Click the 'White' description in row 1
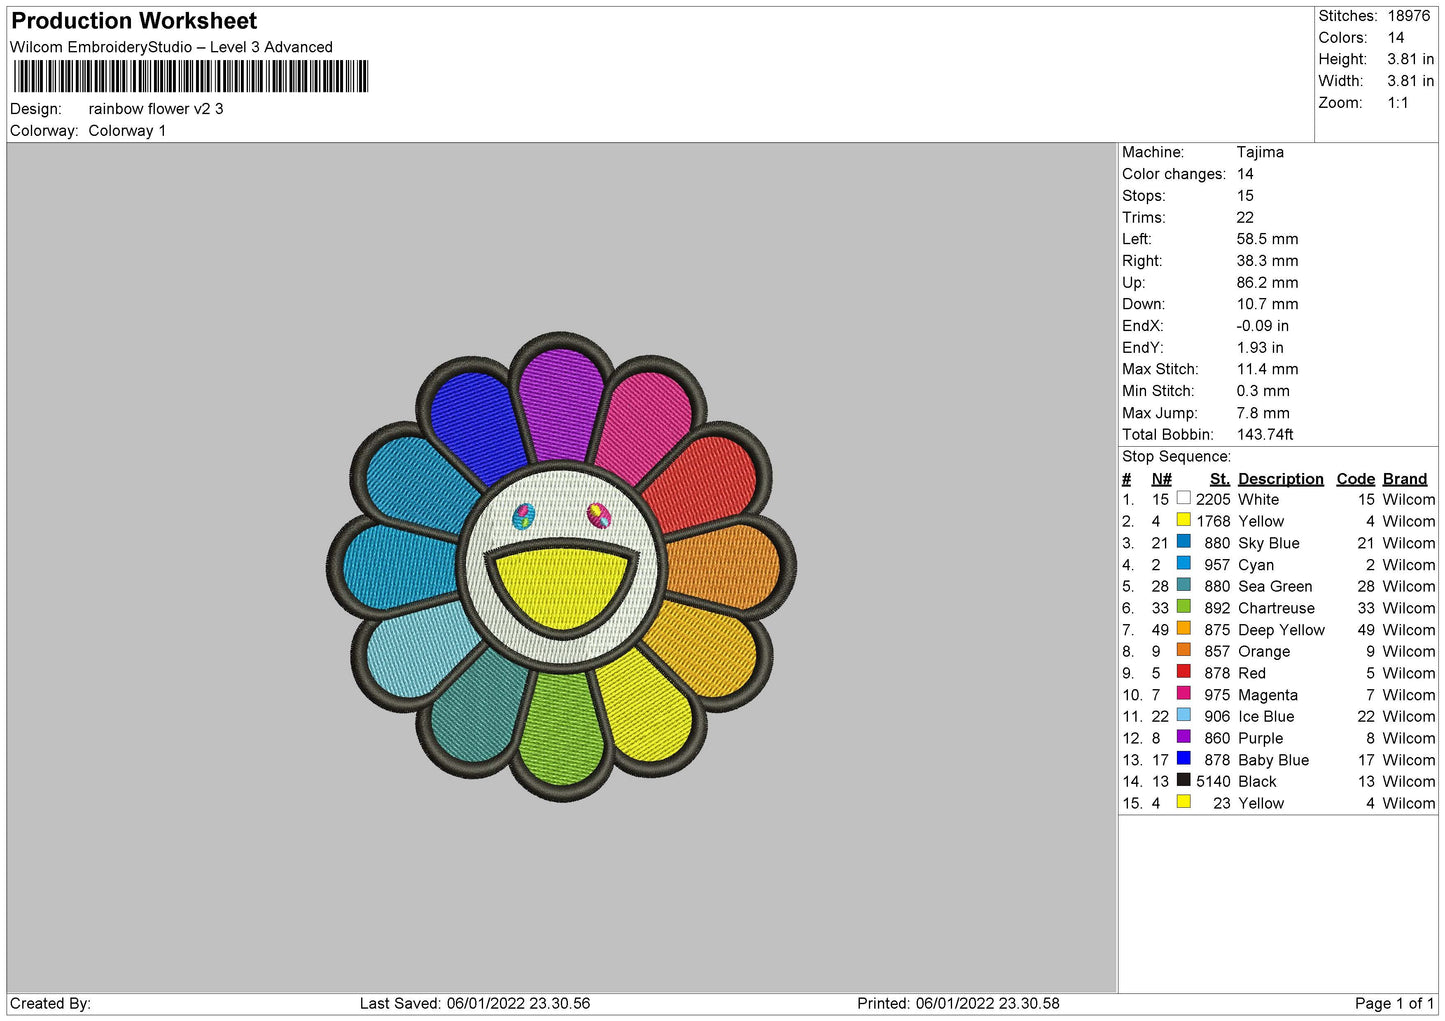The height and width of the screenshot is (1021, 1445). coord(1258,500)
